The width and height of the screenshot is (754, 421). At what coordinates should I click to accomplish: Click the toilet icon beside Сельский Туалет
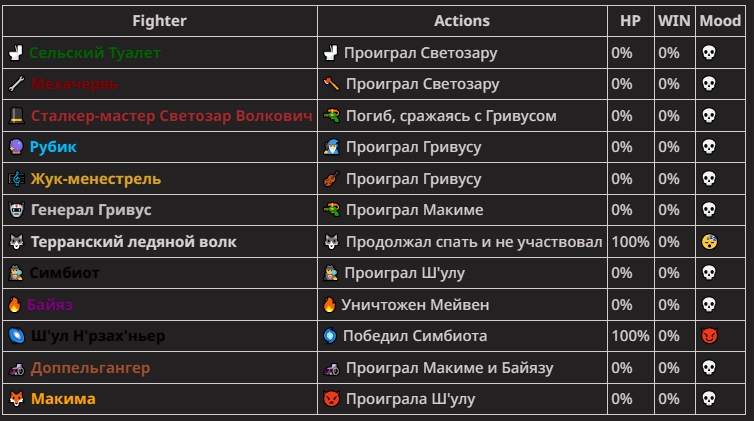(x=16, y=52)
